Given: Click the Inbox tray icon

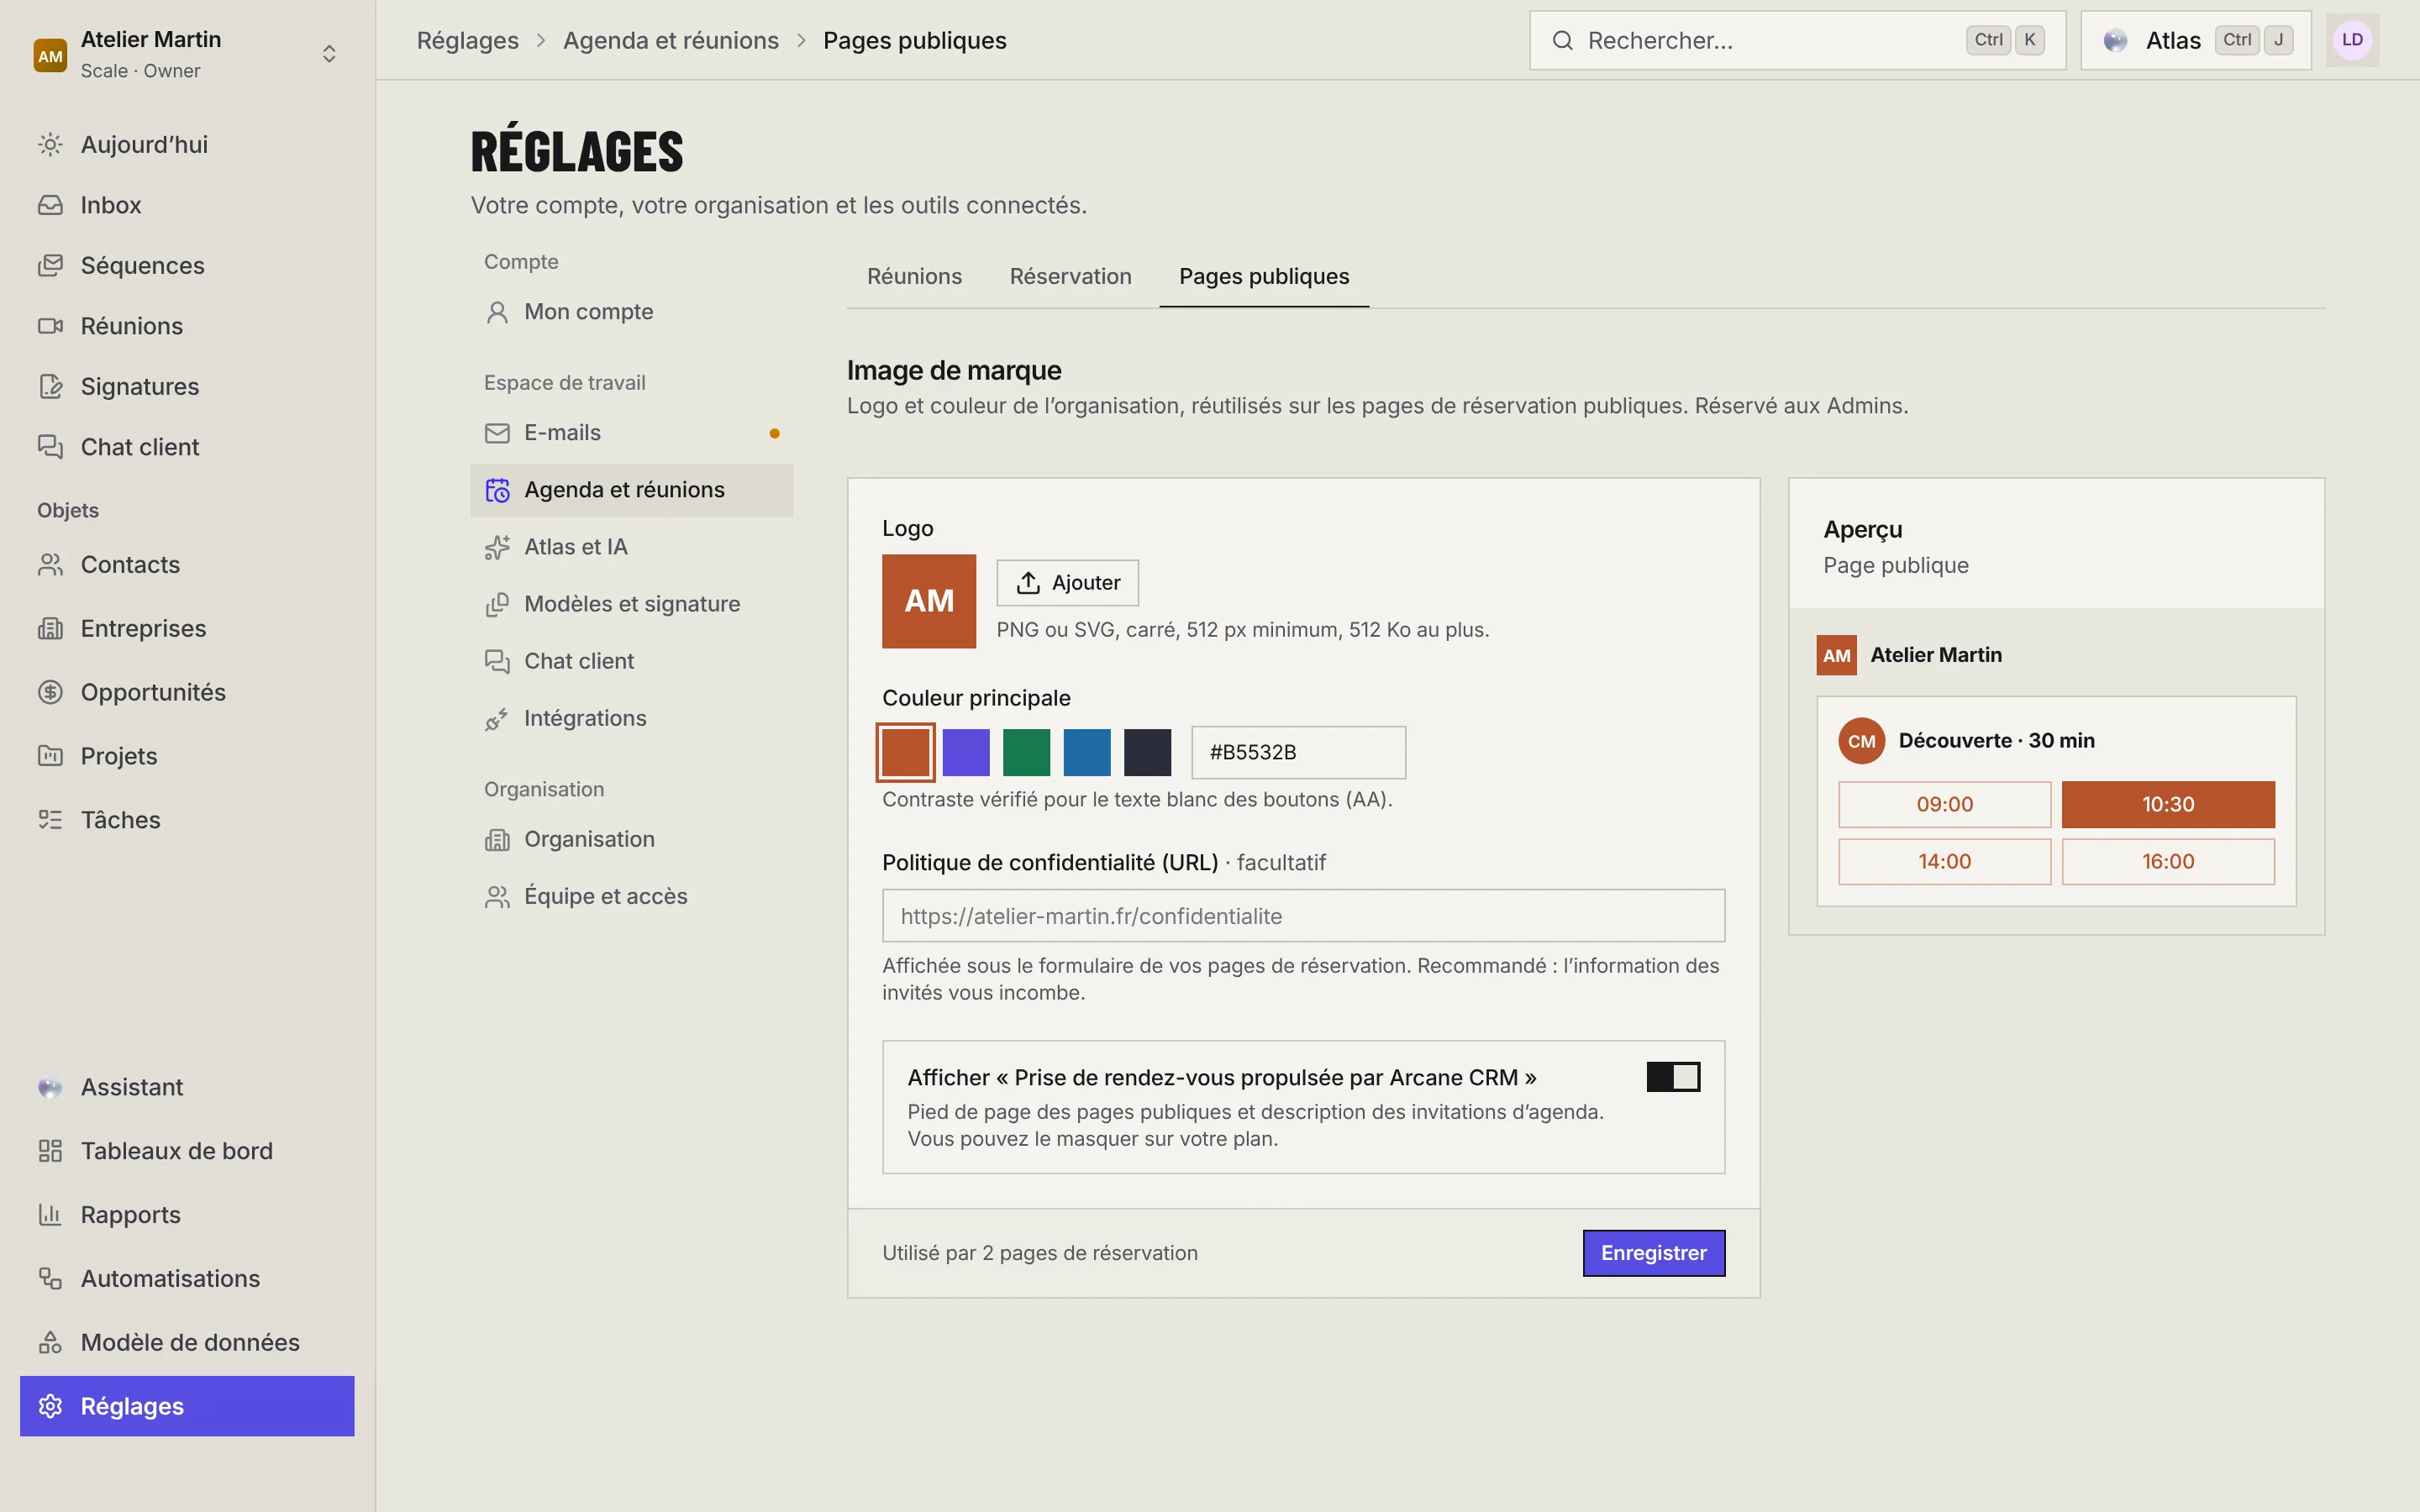Looking at the screenshot, I should [x=50, y=205].
